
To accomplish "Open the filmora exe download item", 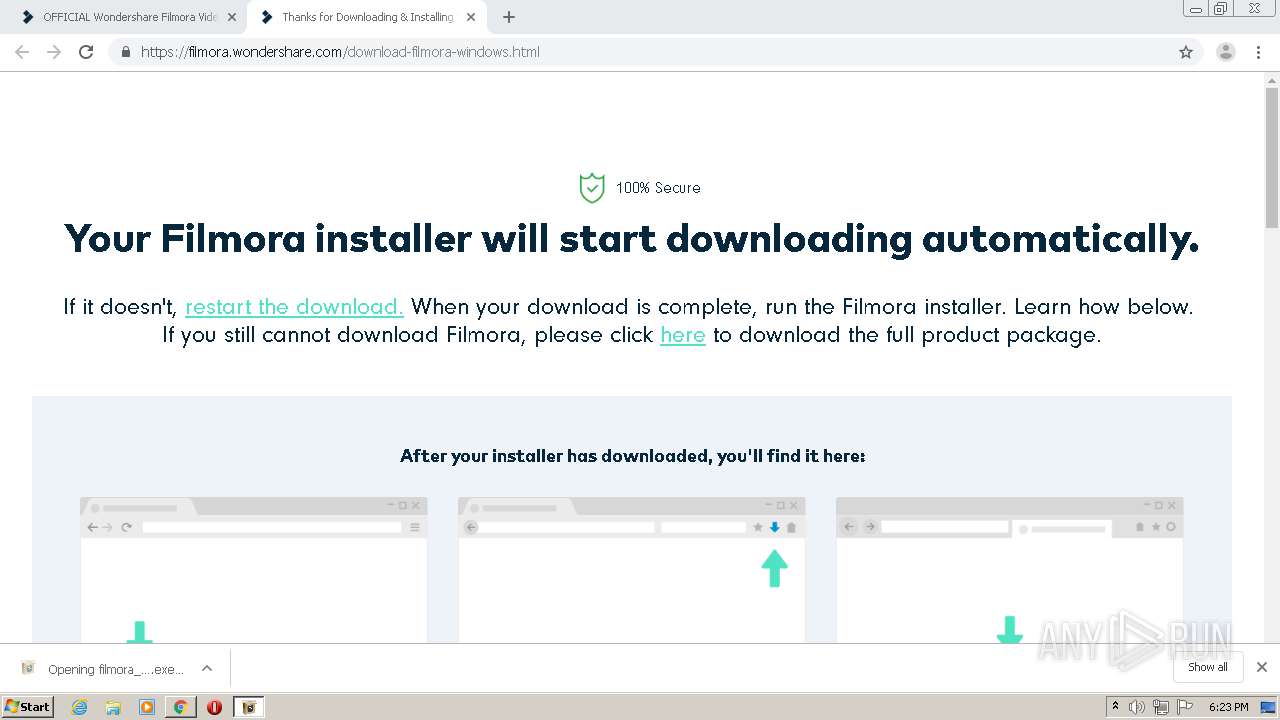I will coord(116,669).
